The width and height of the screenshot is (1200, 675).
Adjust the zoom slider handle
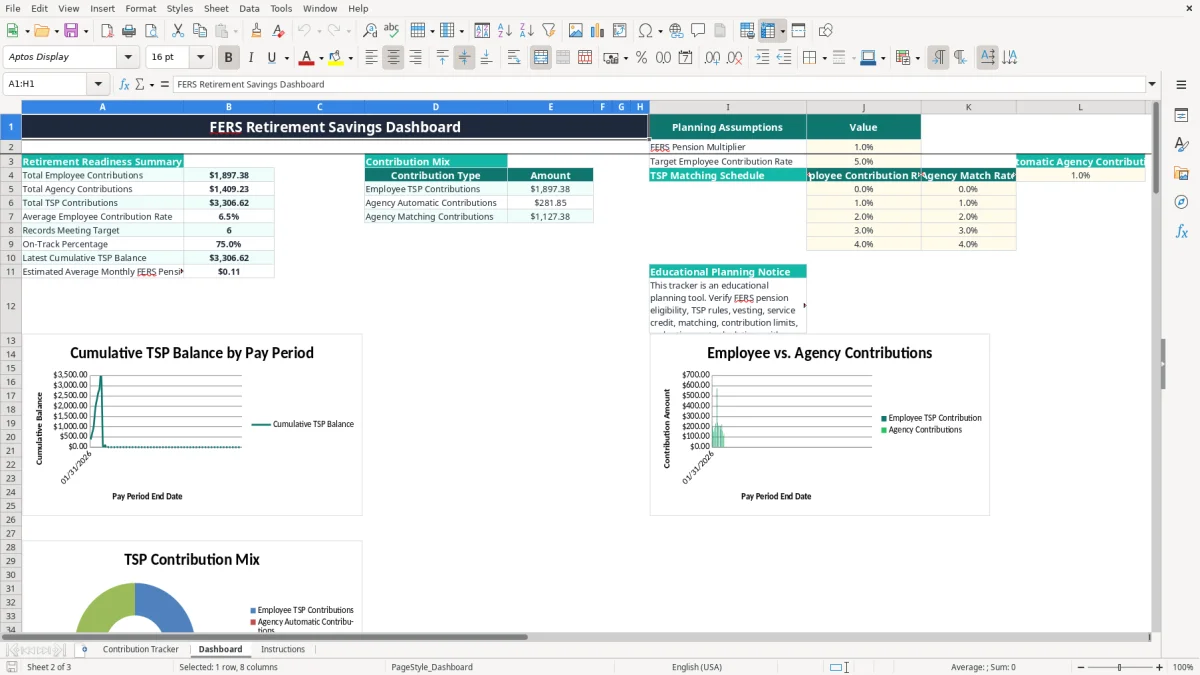coord(1120,667)
